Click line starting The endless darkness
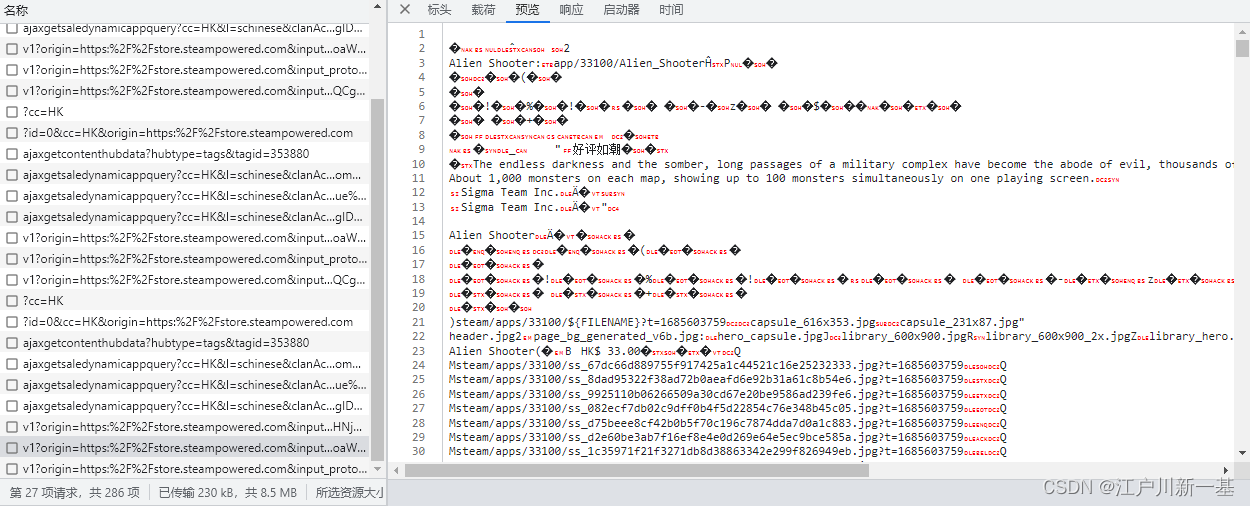This screenshot has height=506, width=1250. (842, 164)
